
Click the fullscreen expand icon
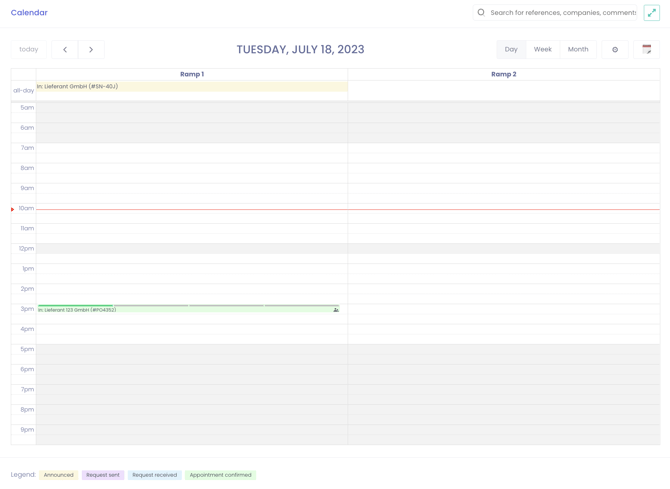coord(651,13)
